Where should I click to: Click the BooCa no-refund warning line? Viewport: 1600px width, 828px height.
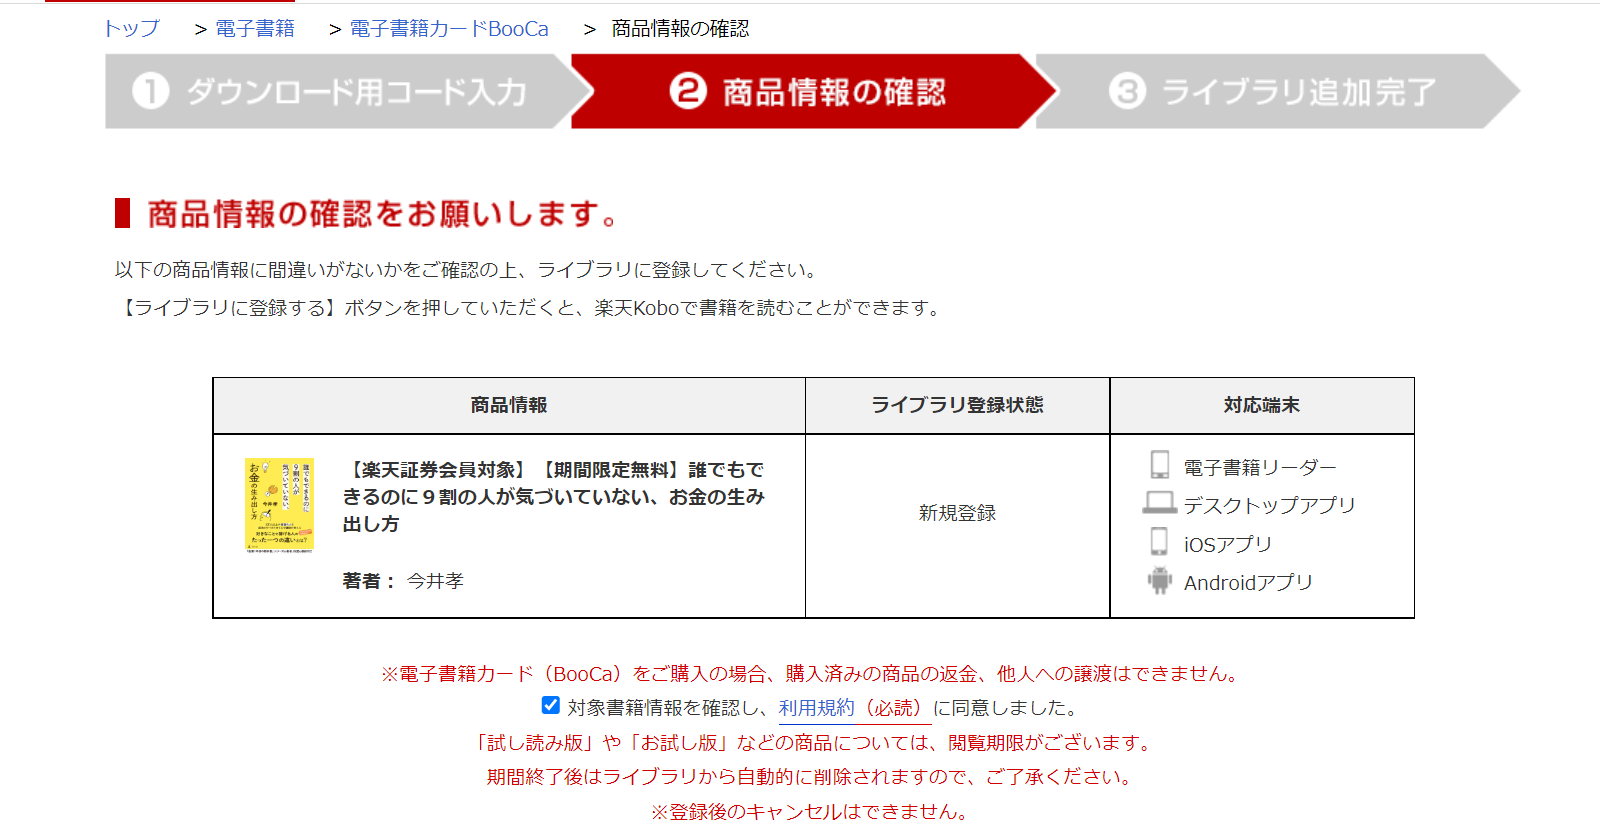click(810, 674)
